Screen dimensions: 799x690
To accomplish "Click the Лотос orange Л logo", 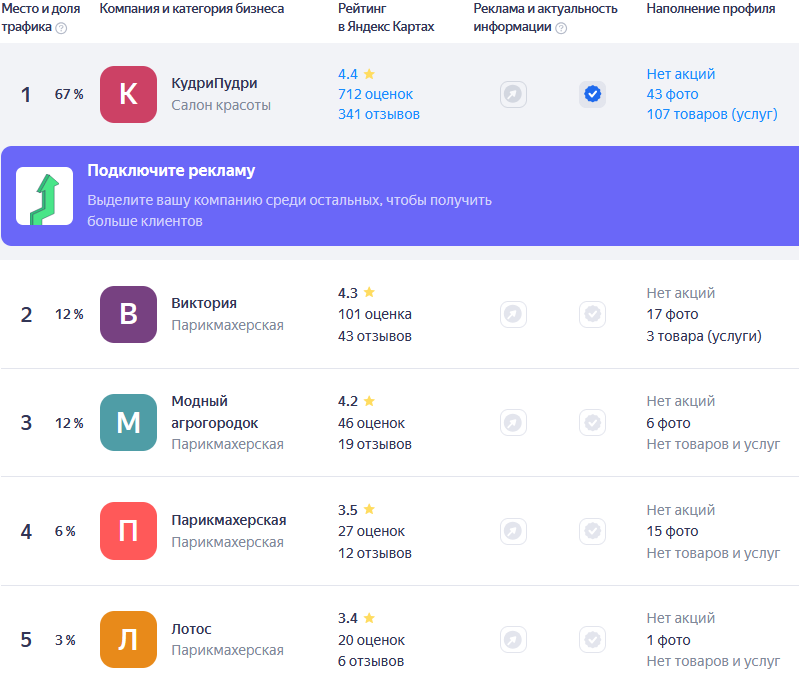I will [x=128, y=639].
